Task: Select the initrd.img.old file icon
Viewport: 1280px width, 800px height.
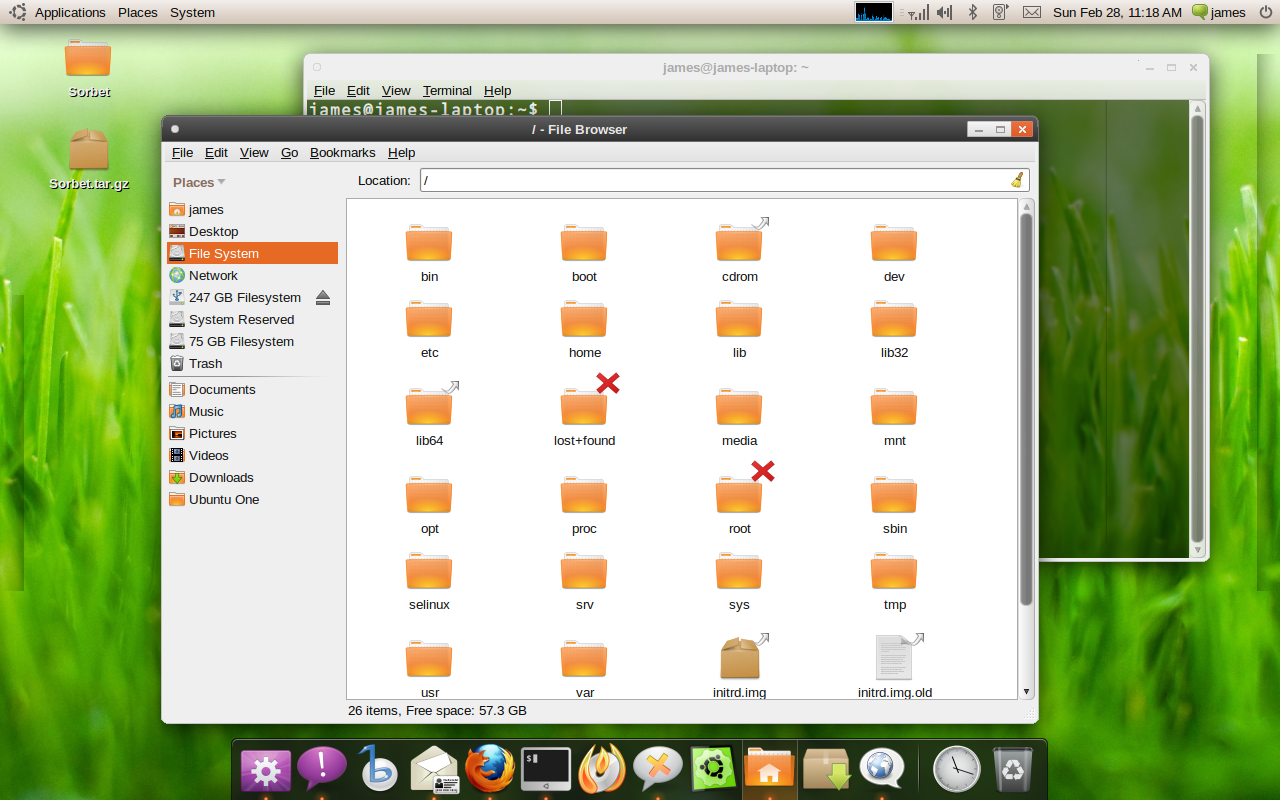Action: [x=894, y=657]
